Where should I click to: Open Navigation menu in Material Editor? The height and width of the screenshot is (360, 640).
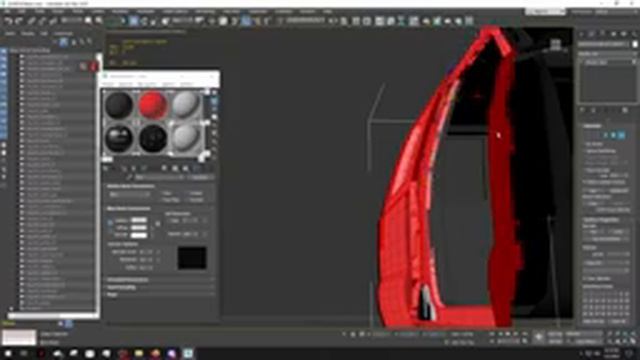pyautogui.click(x=147, y=84)
